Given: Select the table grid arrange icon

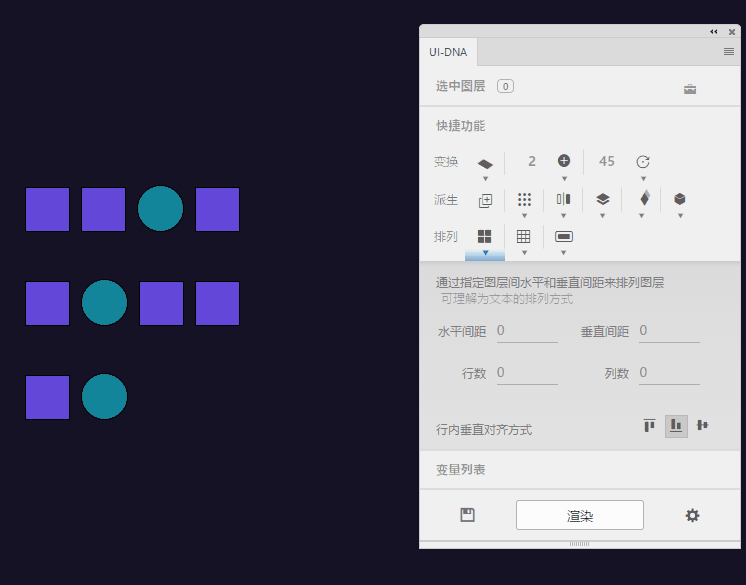Looking at the screenshot, I should 523,236.
